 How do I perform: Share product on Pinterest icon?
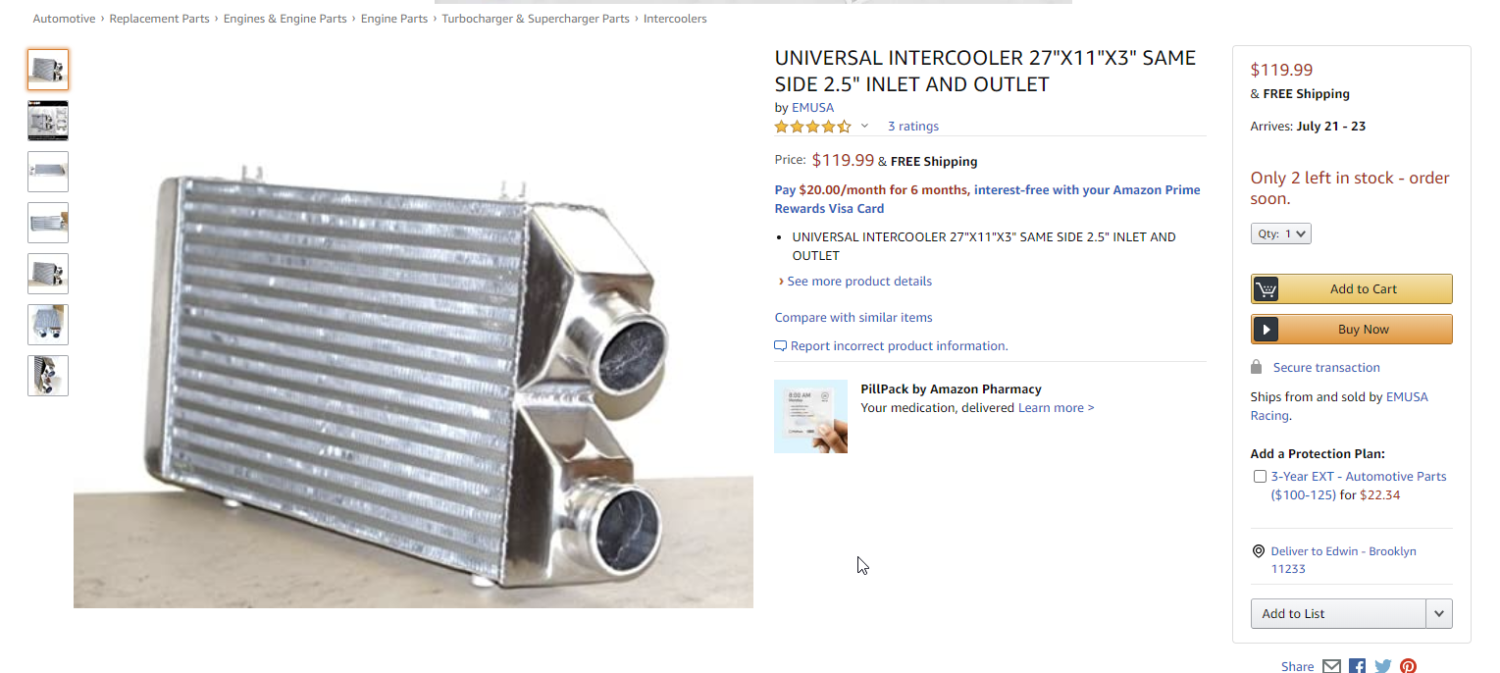(x=1408, y=666)
